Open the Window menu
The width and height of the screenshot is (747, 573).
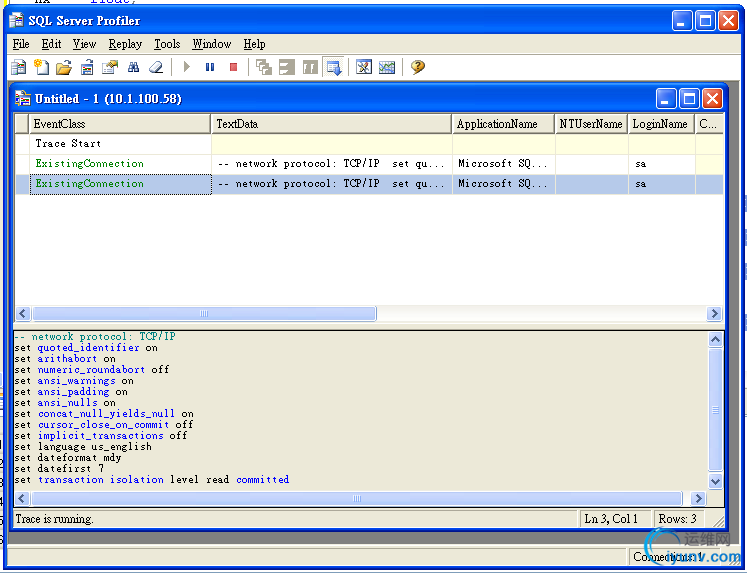click(x=212, y=44)
